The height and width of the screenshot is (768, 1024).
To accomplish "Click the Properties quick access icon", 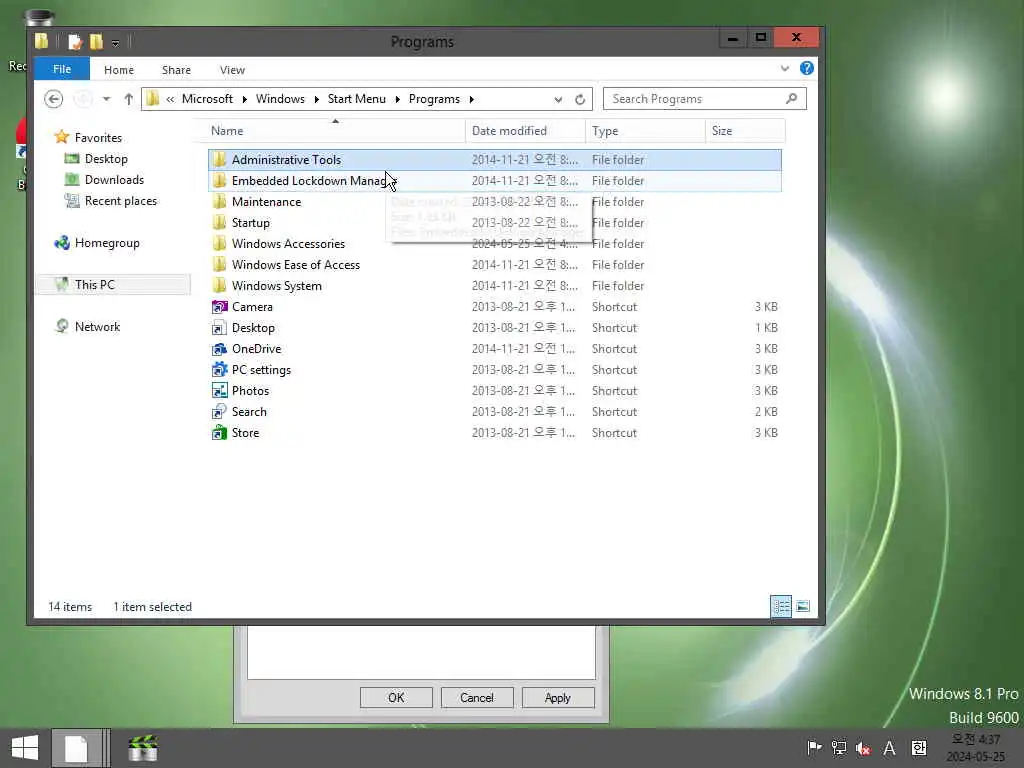I will click(75, 42).
